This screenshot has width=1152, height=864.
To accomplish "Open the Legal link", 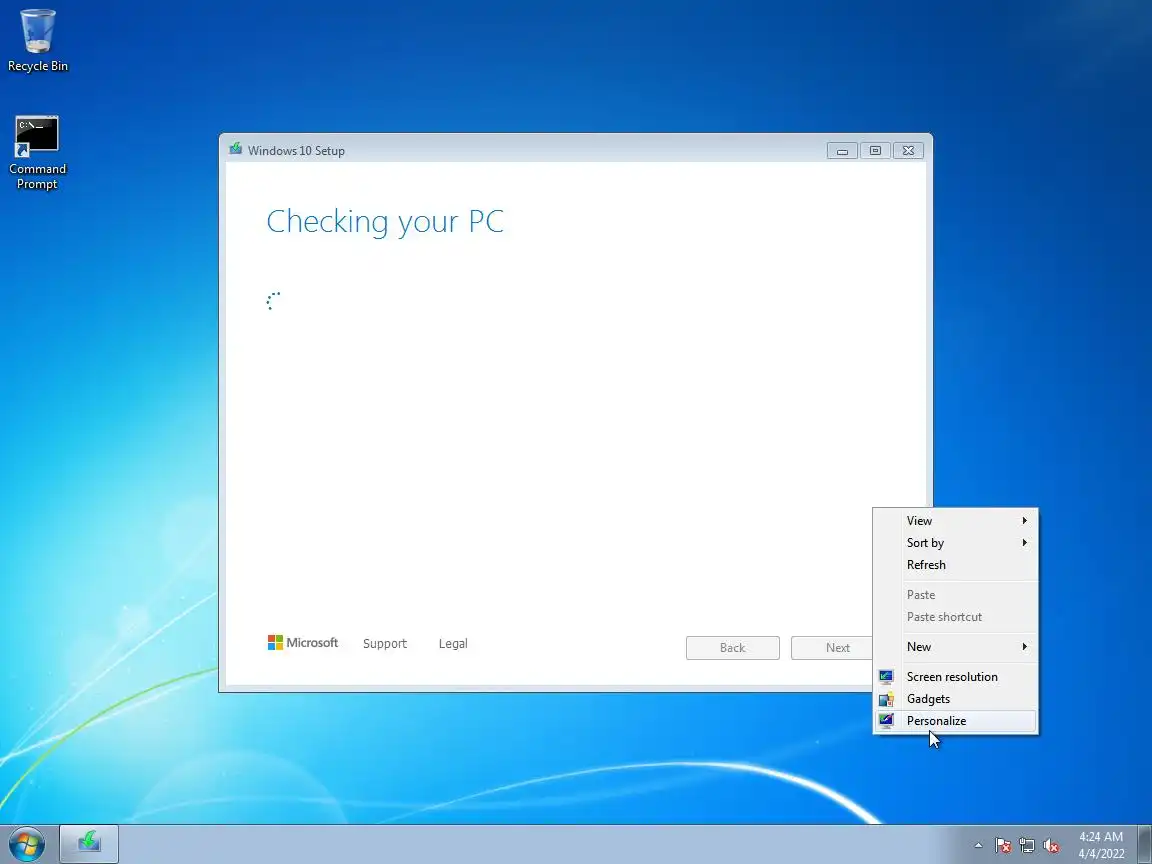I will coord(453,644).
